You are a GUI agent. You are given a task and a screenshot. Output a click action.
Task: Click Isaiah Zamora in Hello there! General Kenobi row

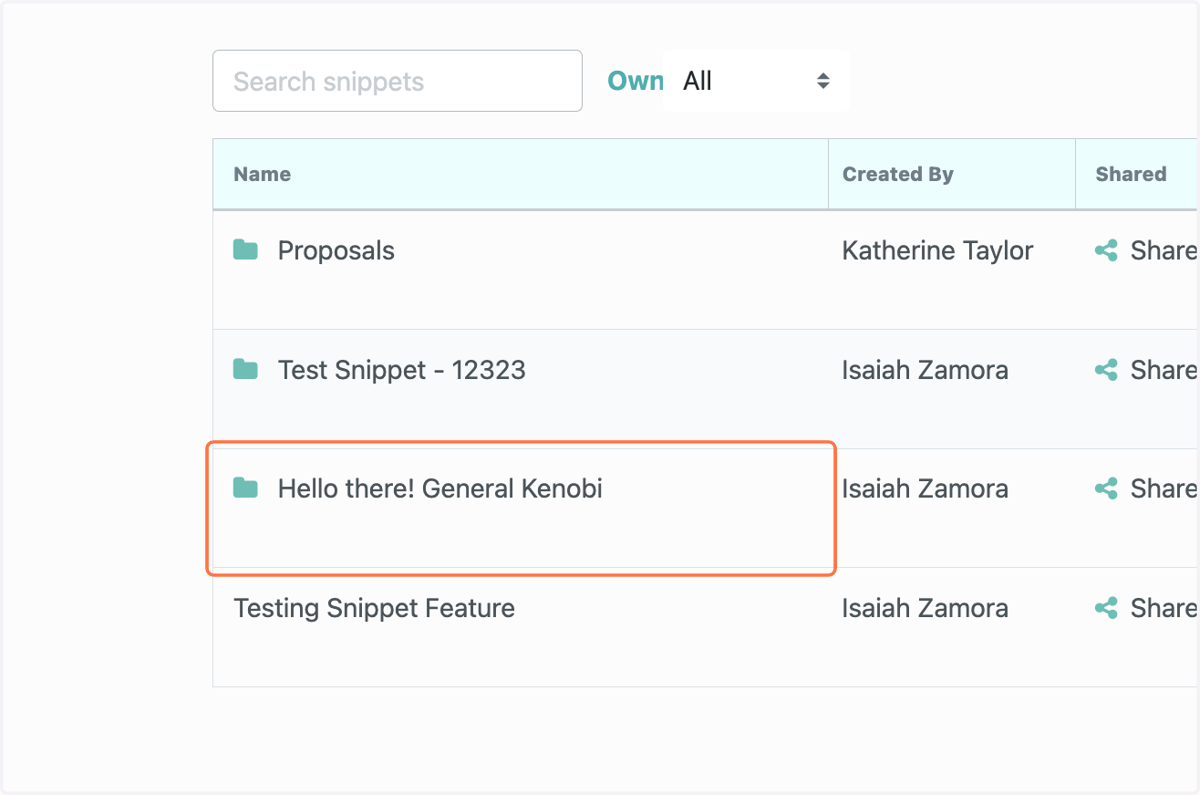(925, 489)
